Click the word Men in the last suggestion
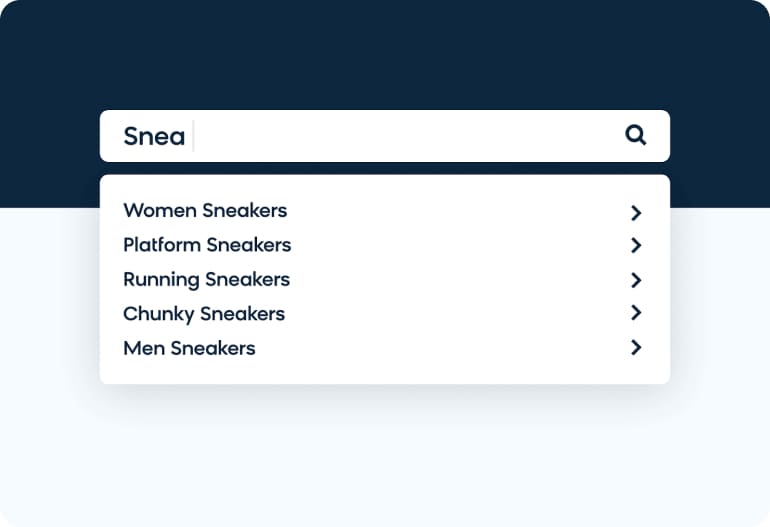770x527 pixels. (144, 348)
